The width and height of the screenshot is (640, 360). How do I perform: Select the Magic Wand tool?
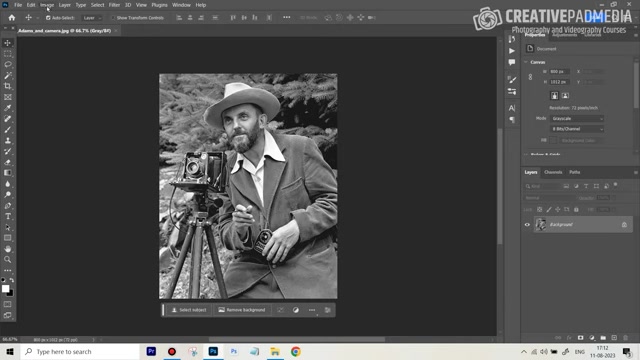pyautogui.click(x=8, y=76)
